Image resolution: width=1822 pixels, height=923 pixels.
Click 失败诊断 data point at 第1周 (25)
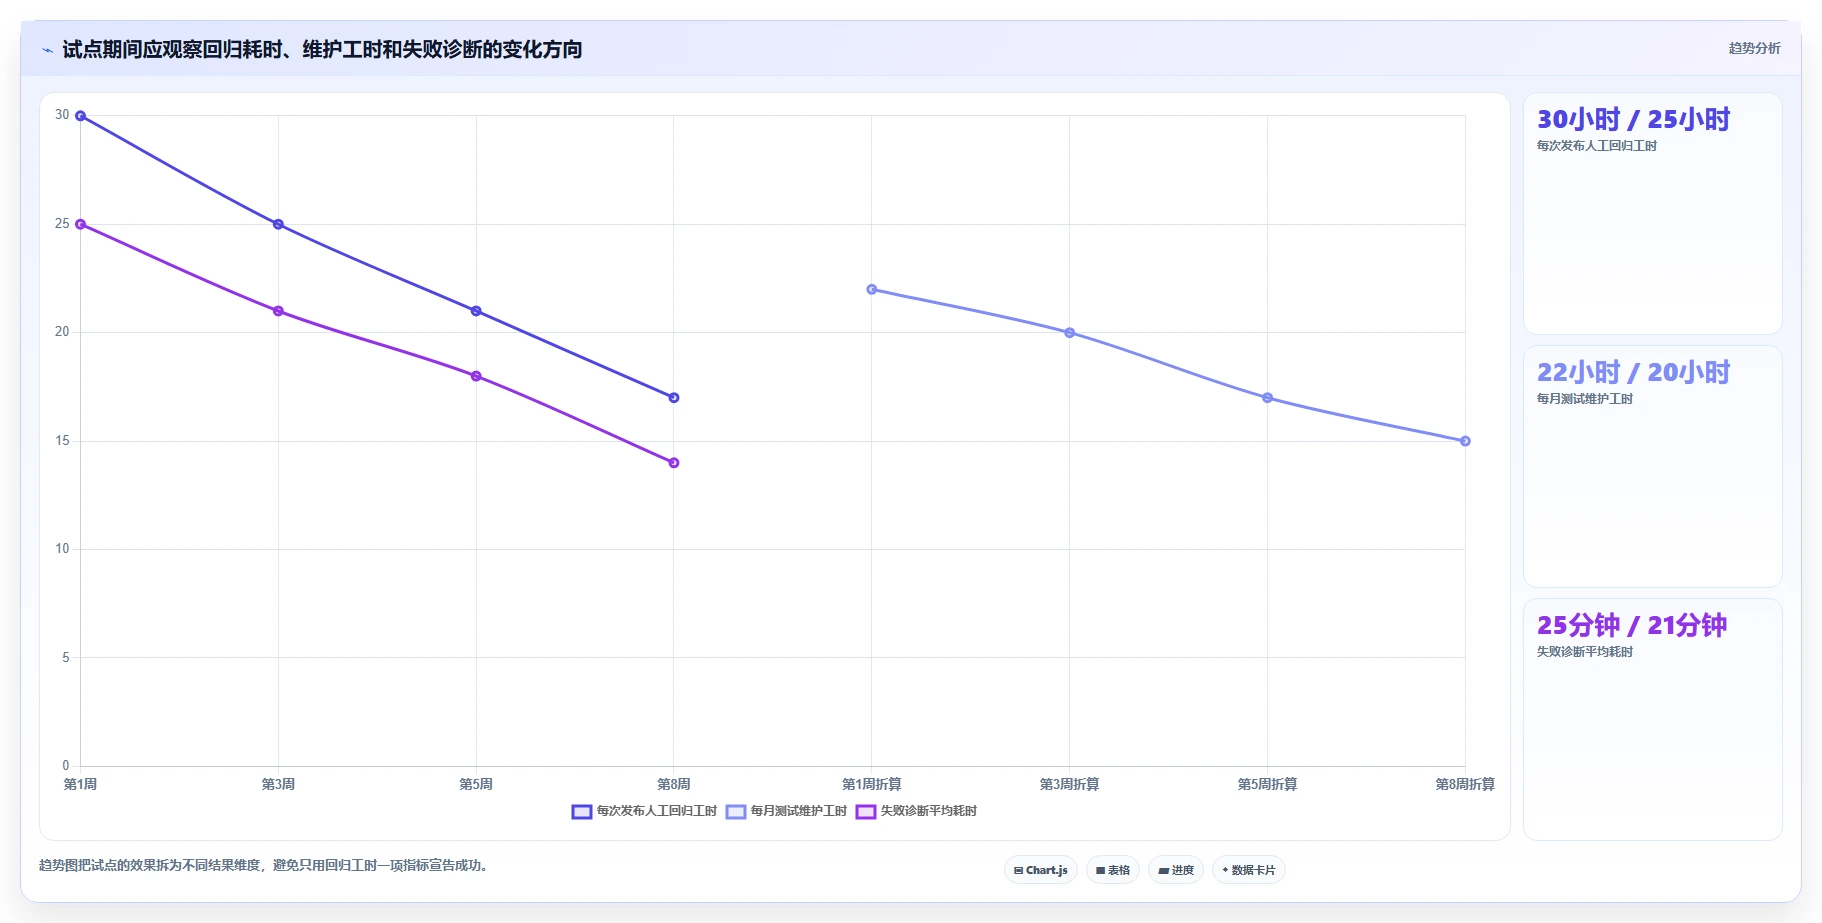click(81, 224)
